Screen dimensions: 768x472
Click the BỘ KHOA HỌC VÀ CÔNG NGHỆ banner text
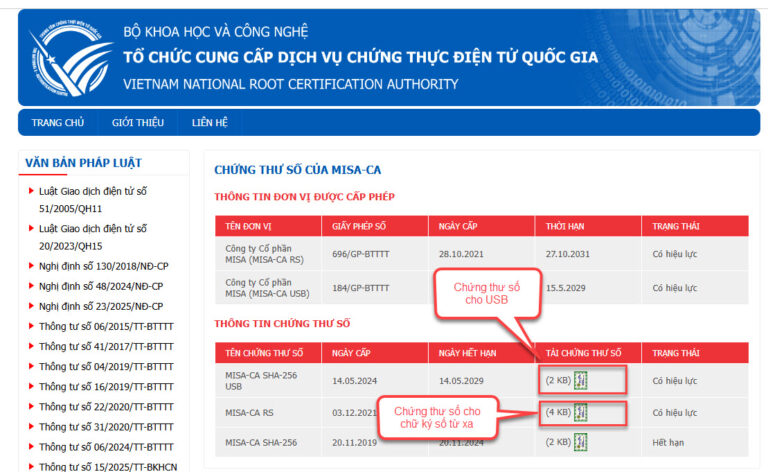tap(216, 32)
